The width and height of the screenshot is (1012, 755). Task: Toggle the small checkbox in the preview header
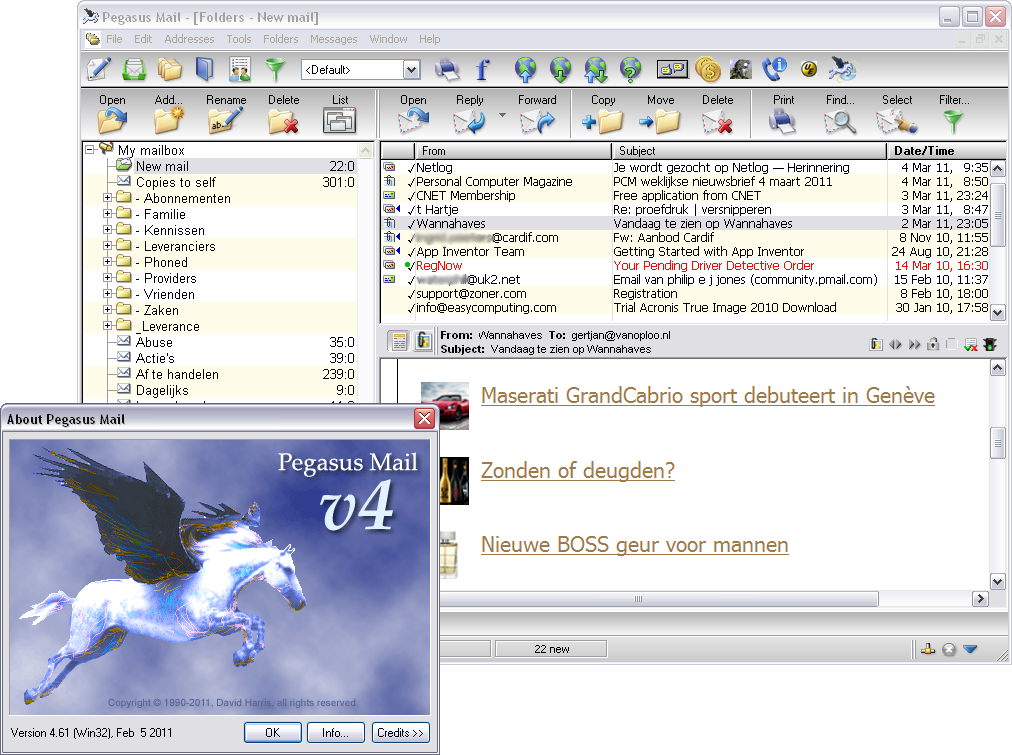tap(951, 344)
